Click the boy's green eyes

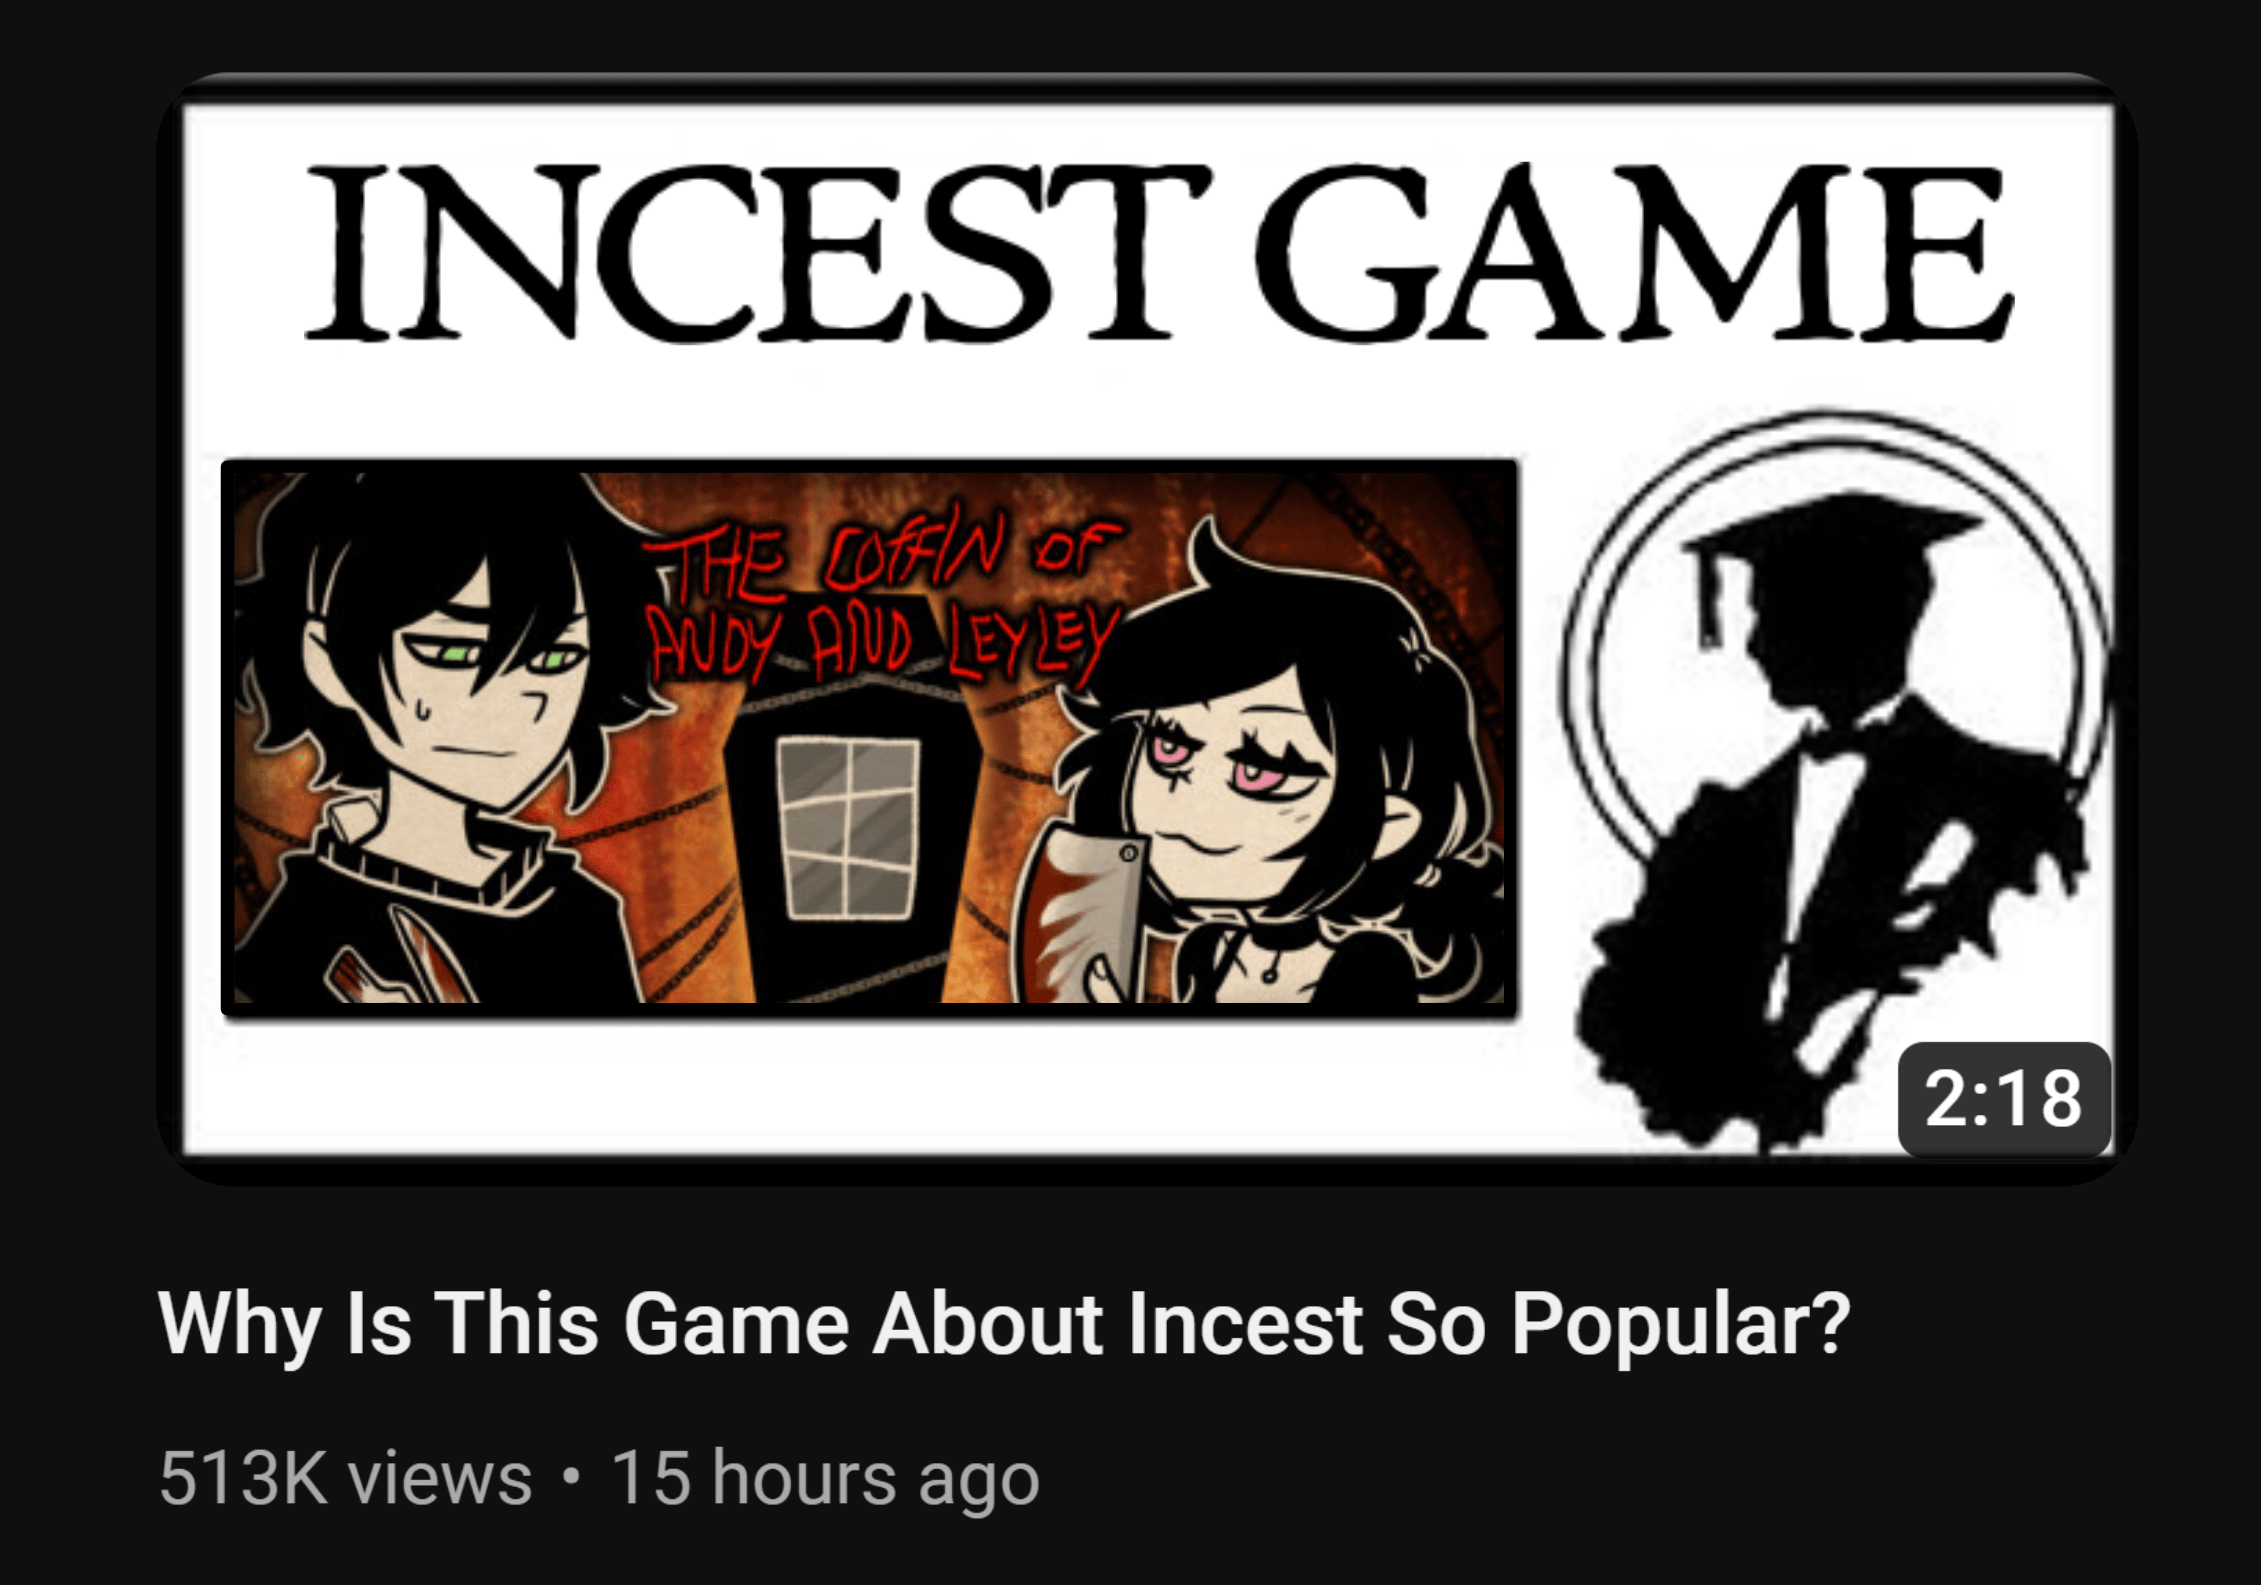pyautogui.click(x=500, y=657)
